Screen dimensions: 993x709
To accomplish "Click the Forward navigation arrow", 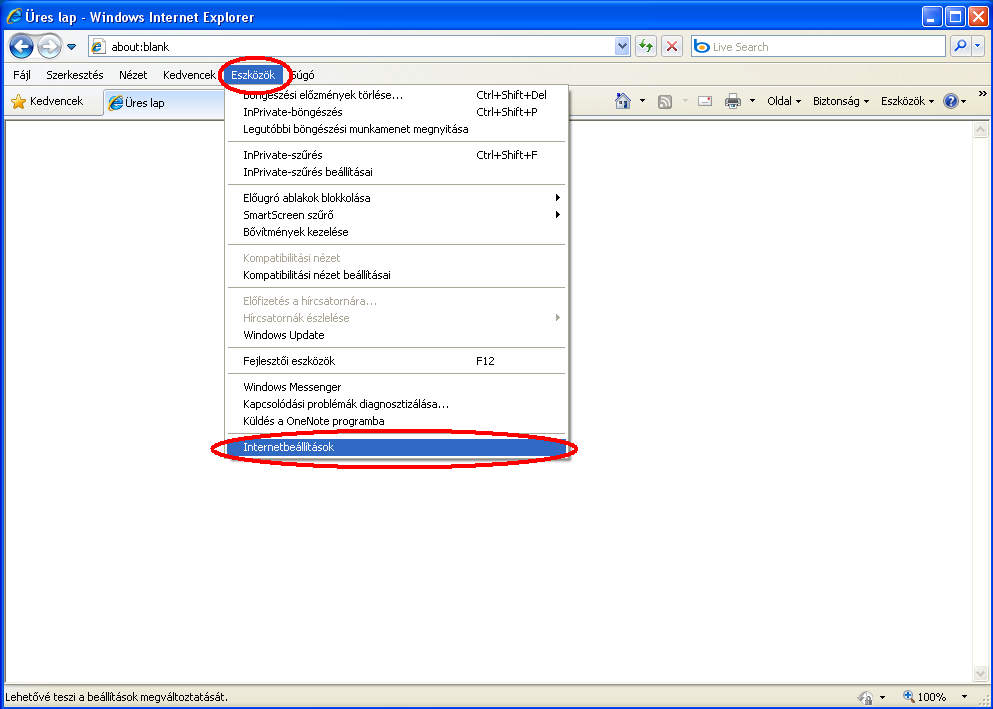I will point(49,46).
